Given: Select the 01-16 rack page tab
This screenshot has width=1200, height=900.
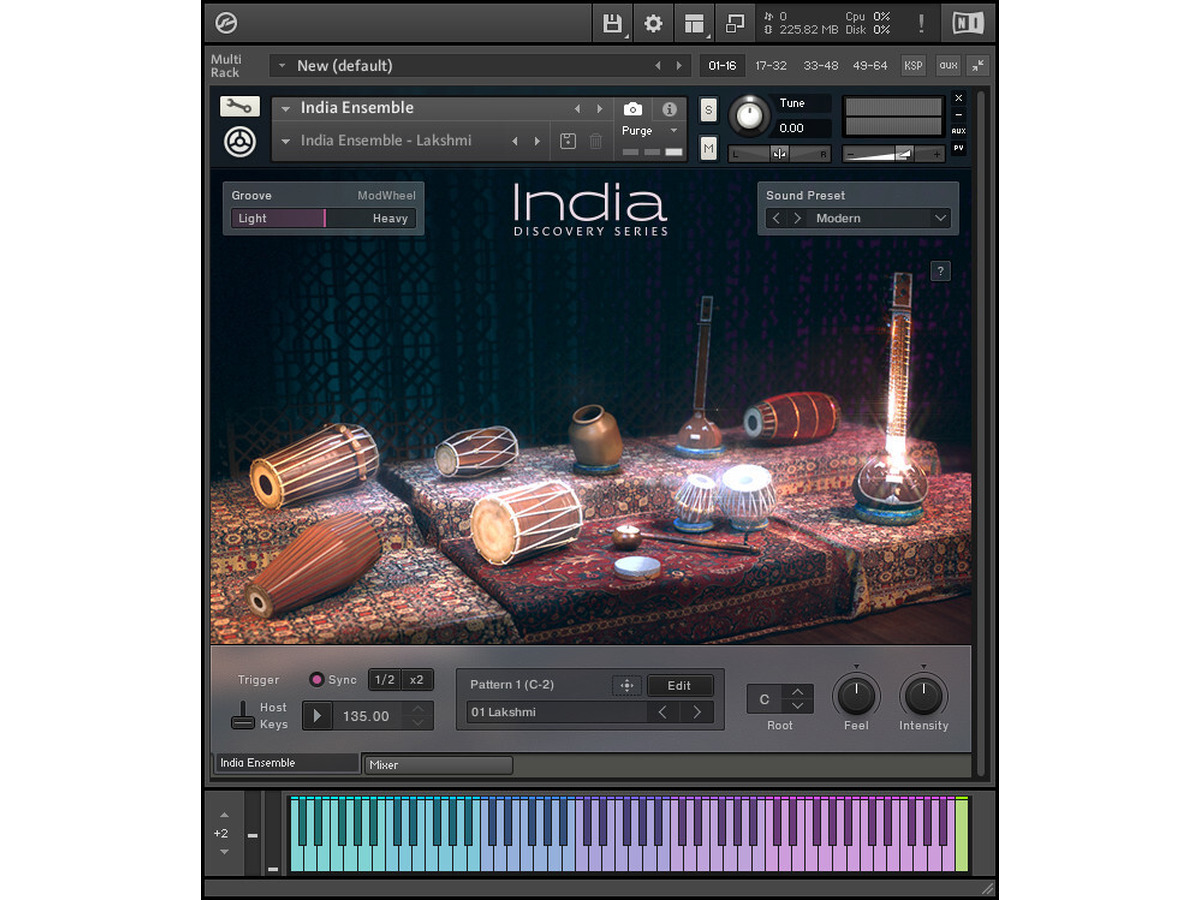Looking at the screenshot, I should coord(722,65).
